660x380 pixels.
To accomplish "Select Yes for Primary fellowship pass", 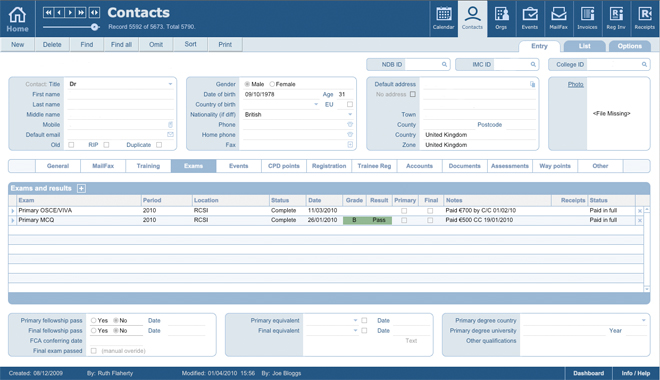I will coord(93,321).
